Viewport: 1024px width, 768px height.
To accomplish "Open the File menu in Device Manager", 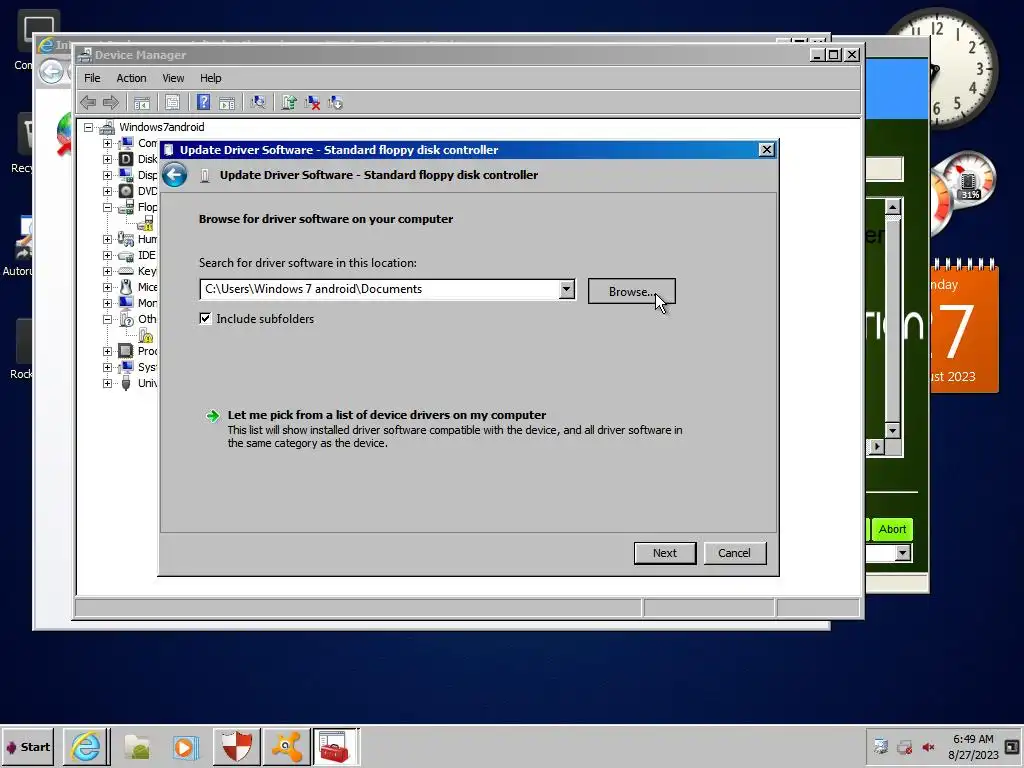I will [92, 78].
